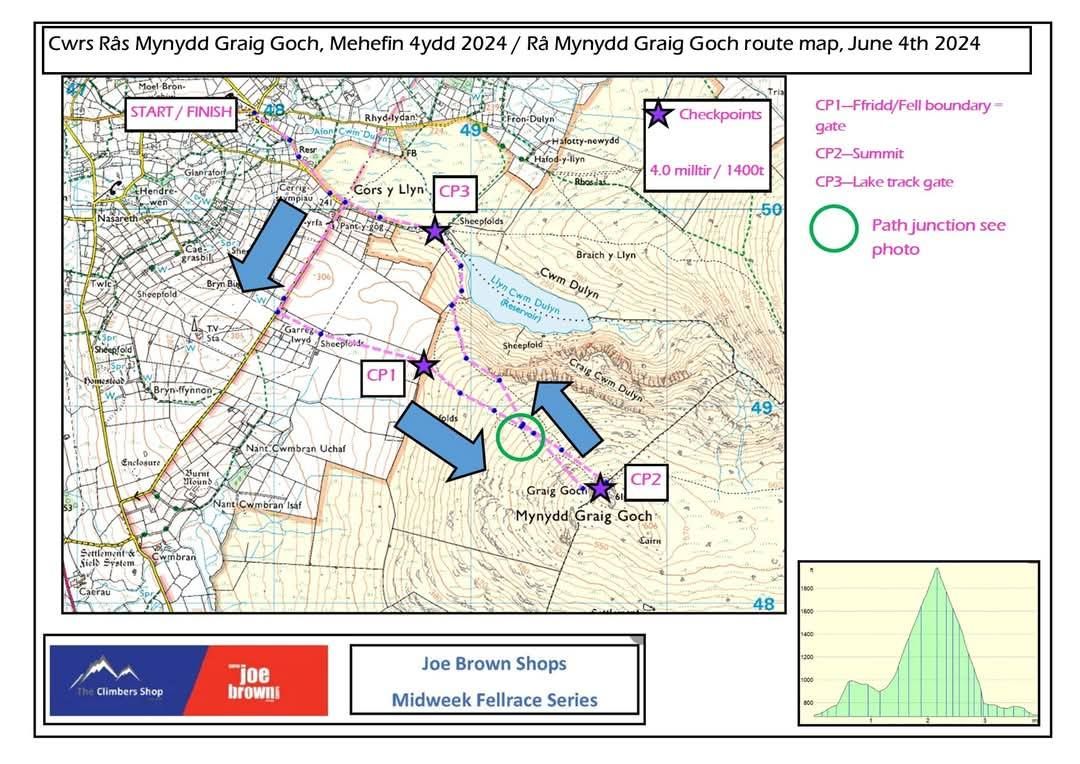1080x764 pixels.
Task: Select the CP3 label box
Action: 453,192
